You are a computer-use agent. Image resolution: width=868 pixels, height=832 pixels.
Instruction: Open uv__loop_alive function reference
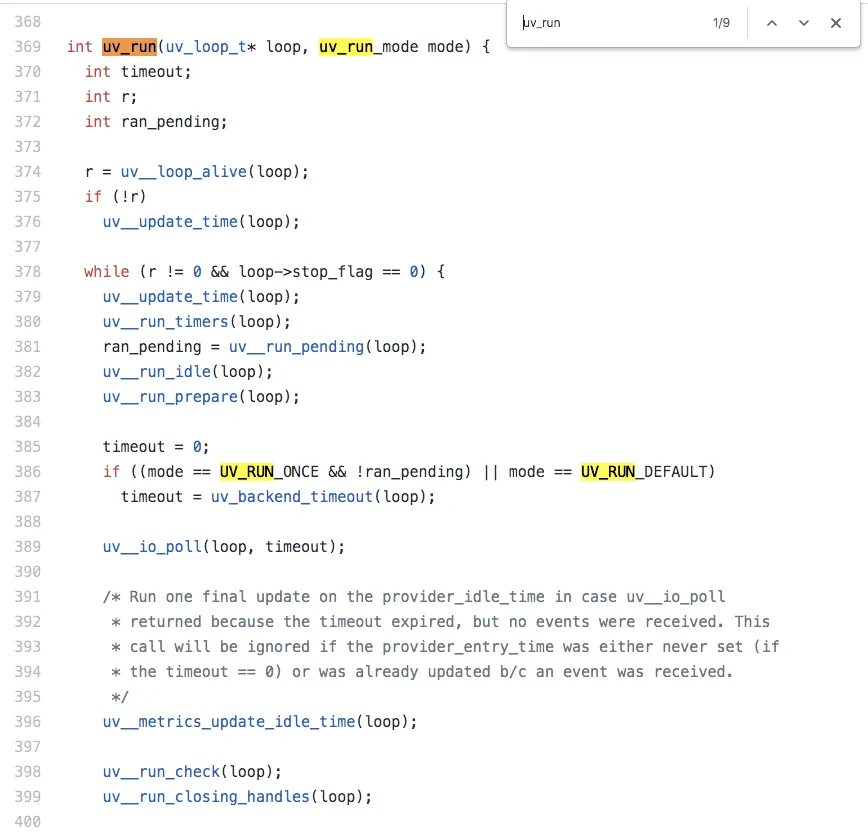click(x=183, y=172)
